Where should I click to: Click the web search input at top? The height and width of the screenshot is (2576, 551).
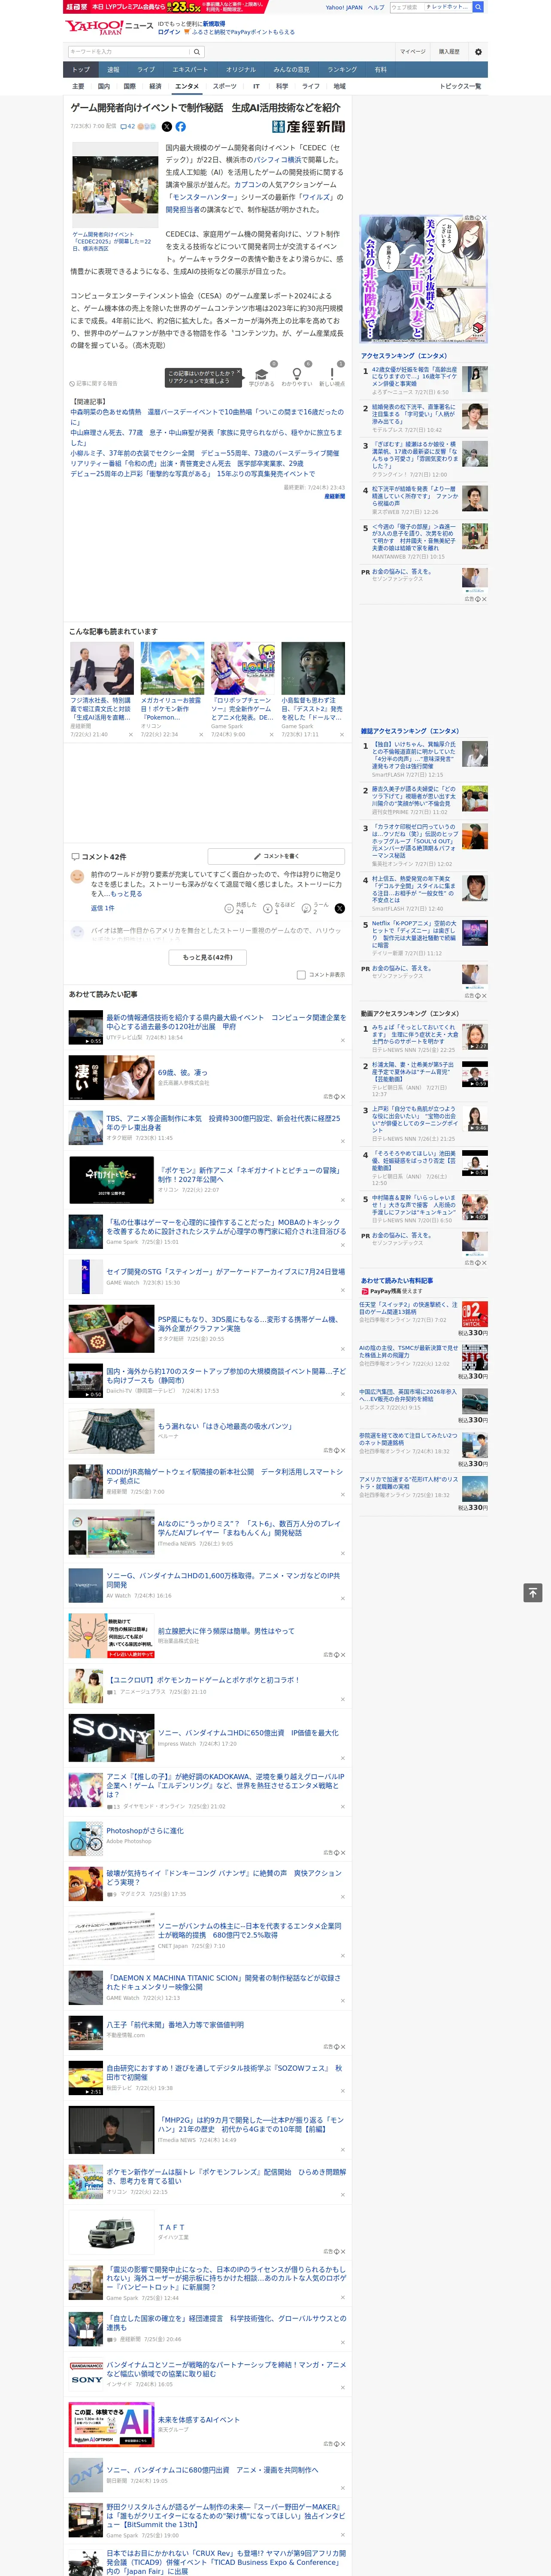pyautogui.click(x=430, y=7)
